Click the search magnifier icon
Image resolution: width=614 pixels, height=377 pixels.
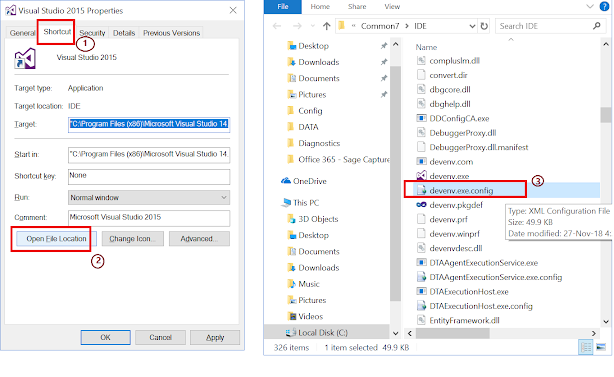(597, 26)
